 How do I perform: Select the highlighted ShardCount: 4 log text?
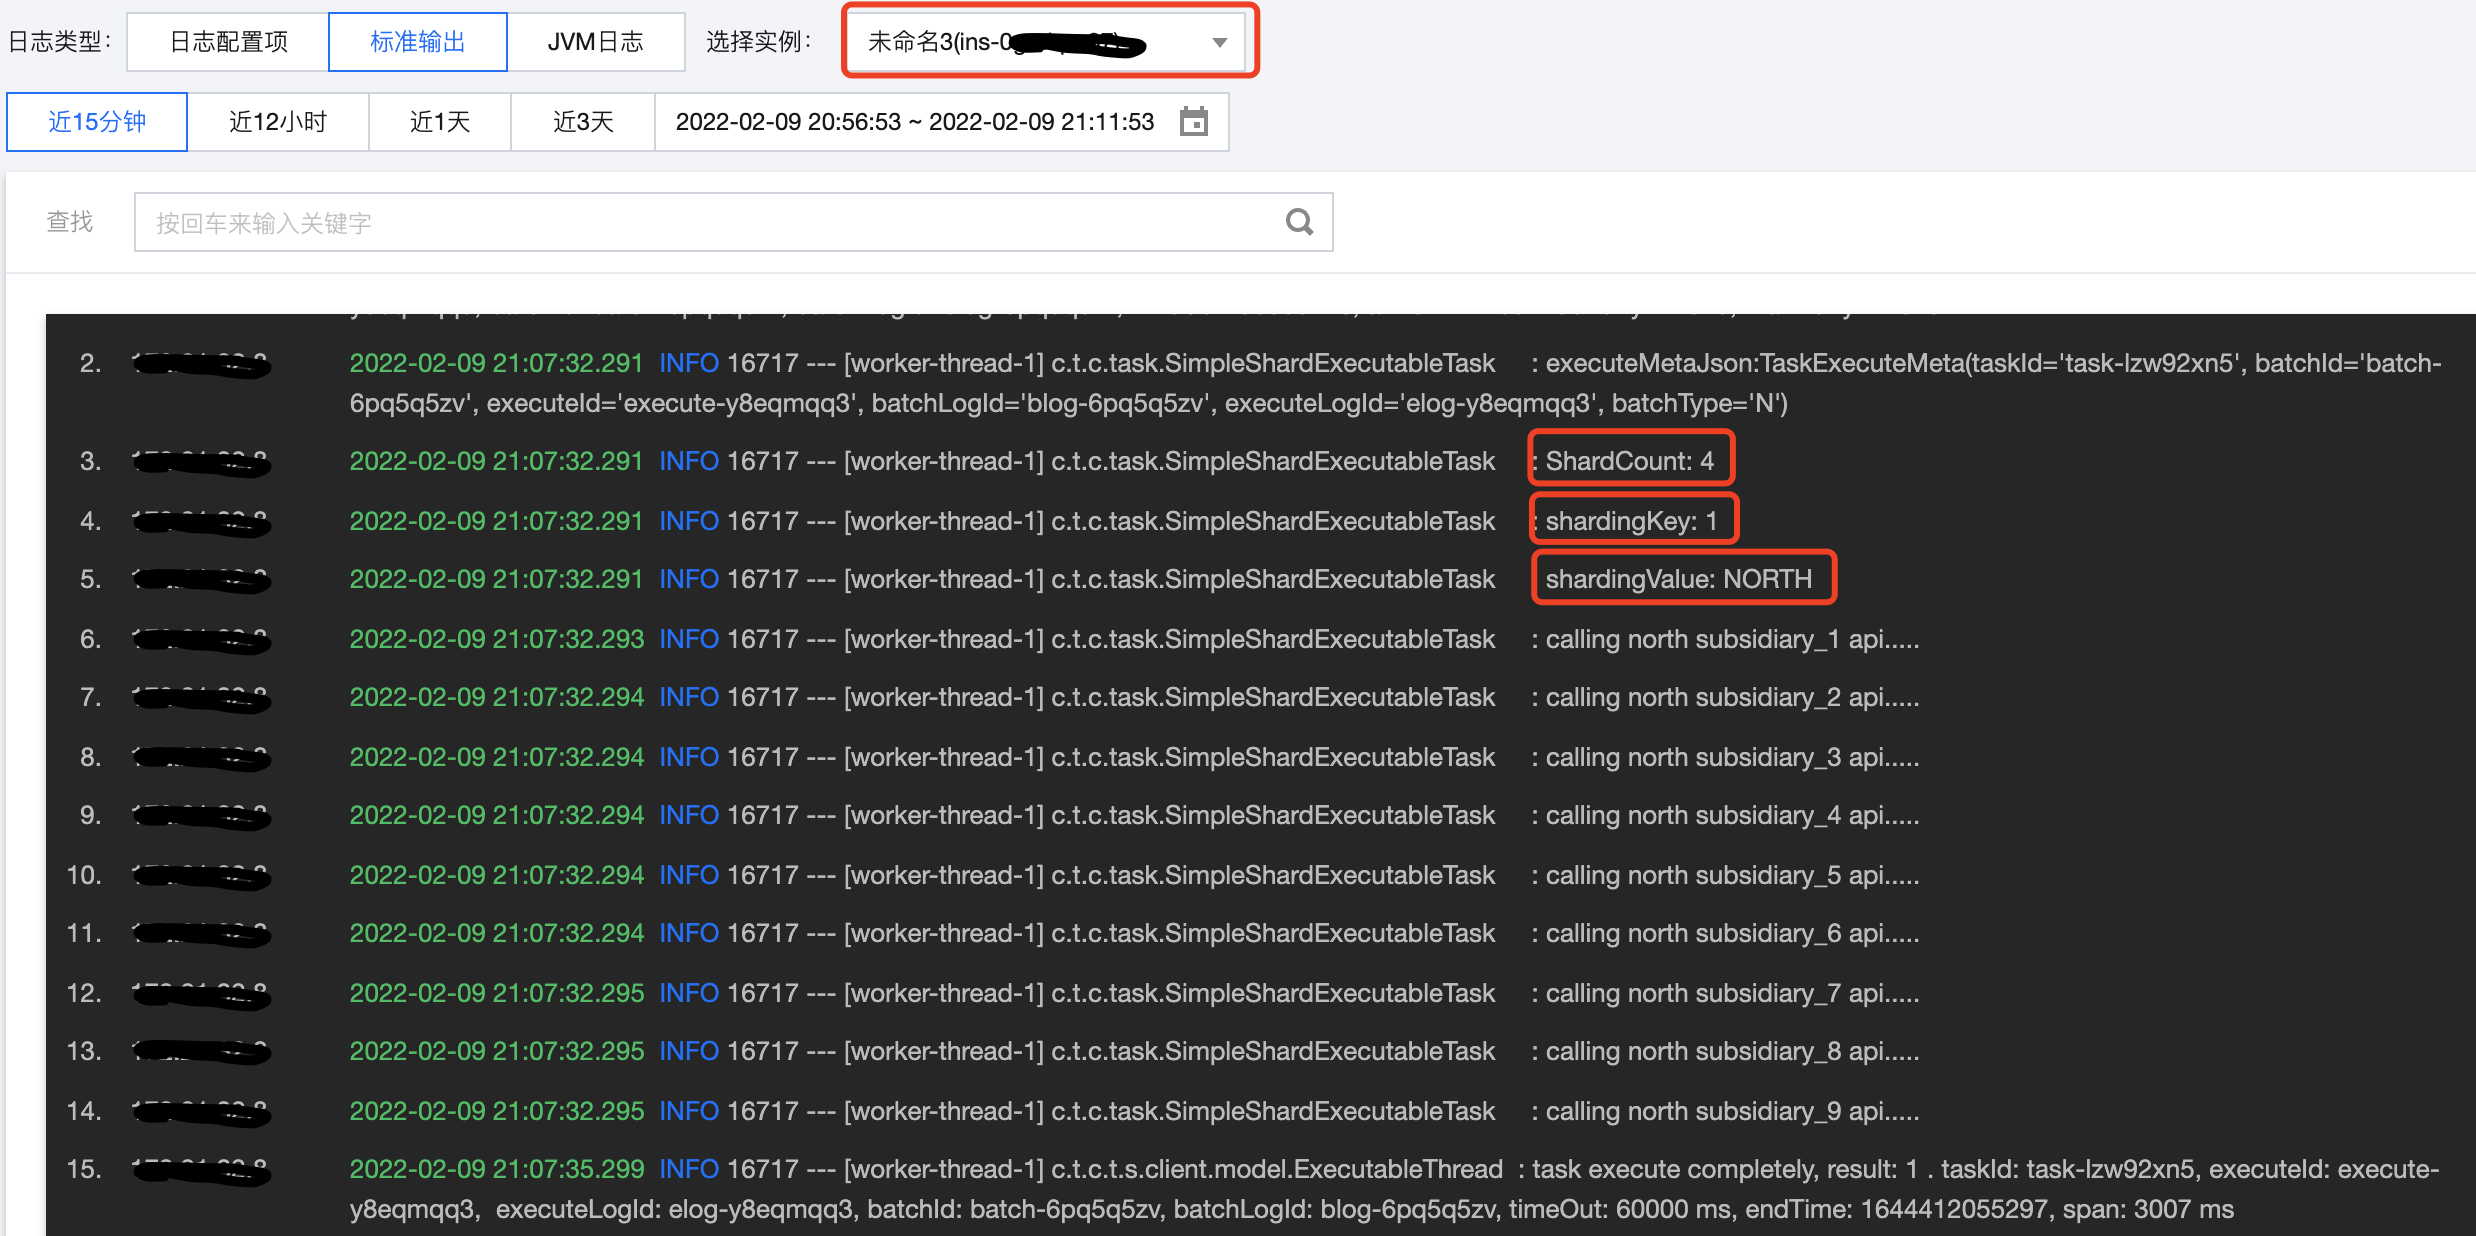(1630, 460)
